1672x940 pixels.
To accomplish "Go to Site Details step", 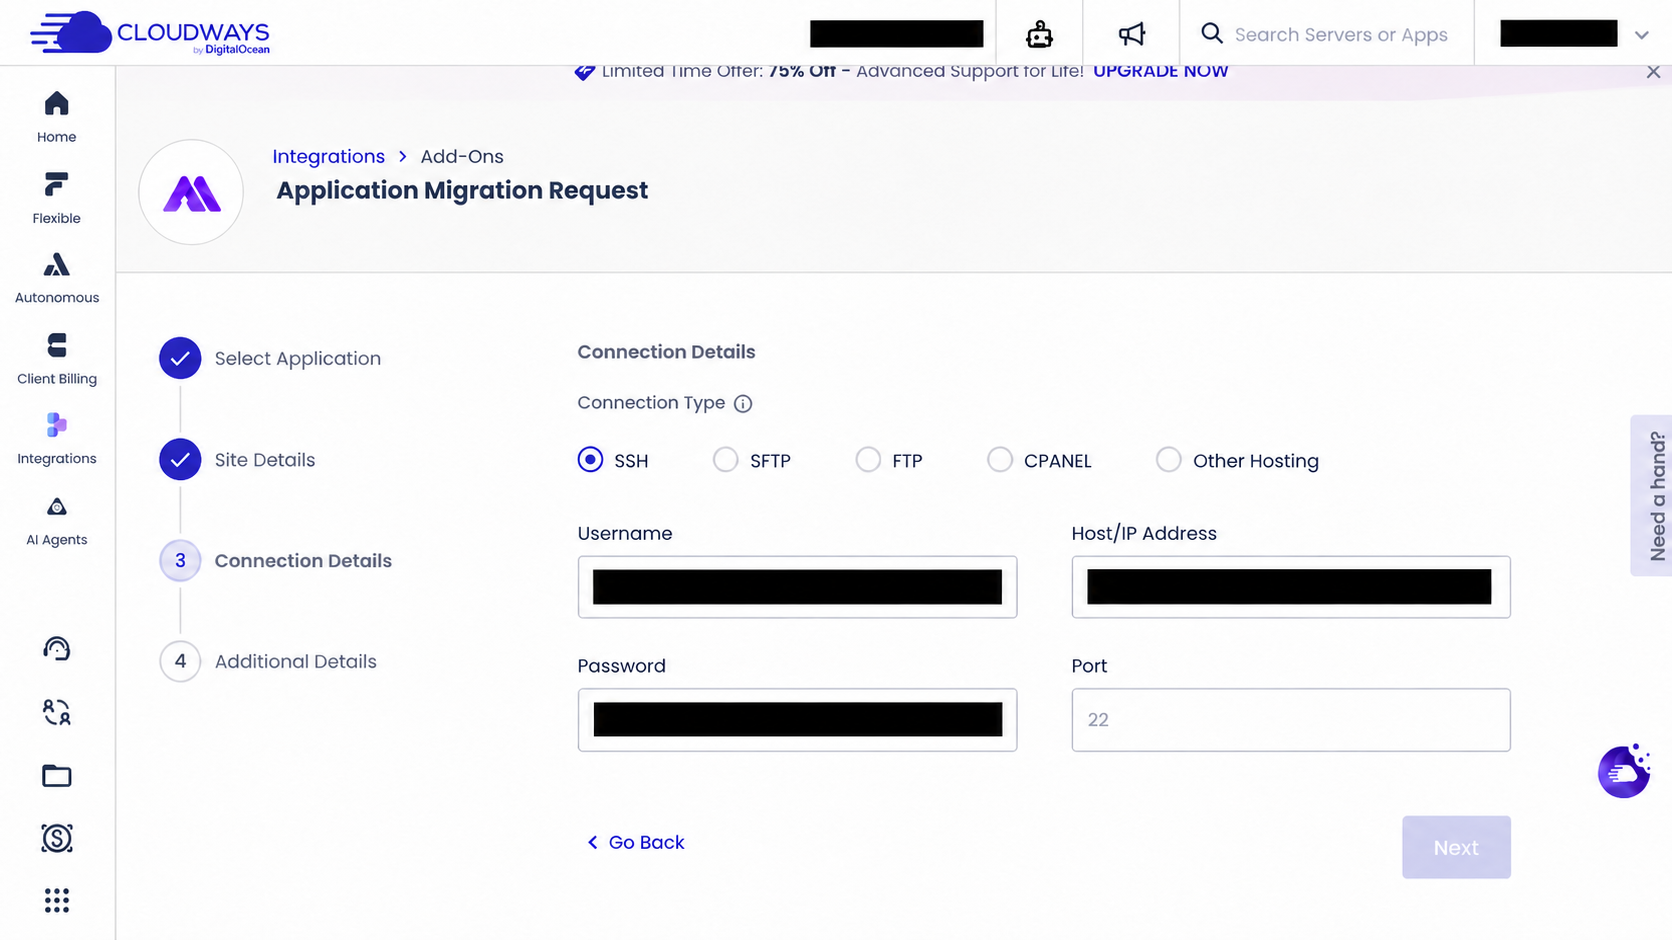I will pyautogui.click(x=237, y=460).
